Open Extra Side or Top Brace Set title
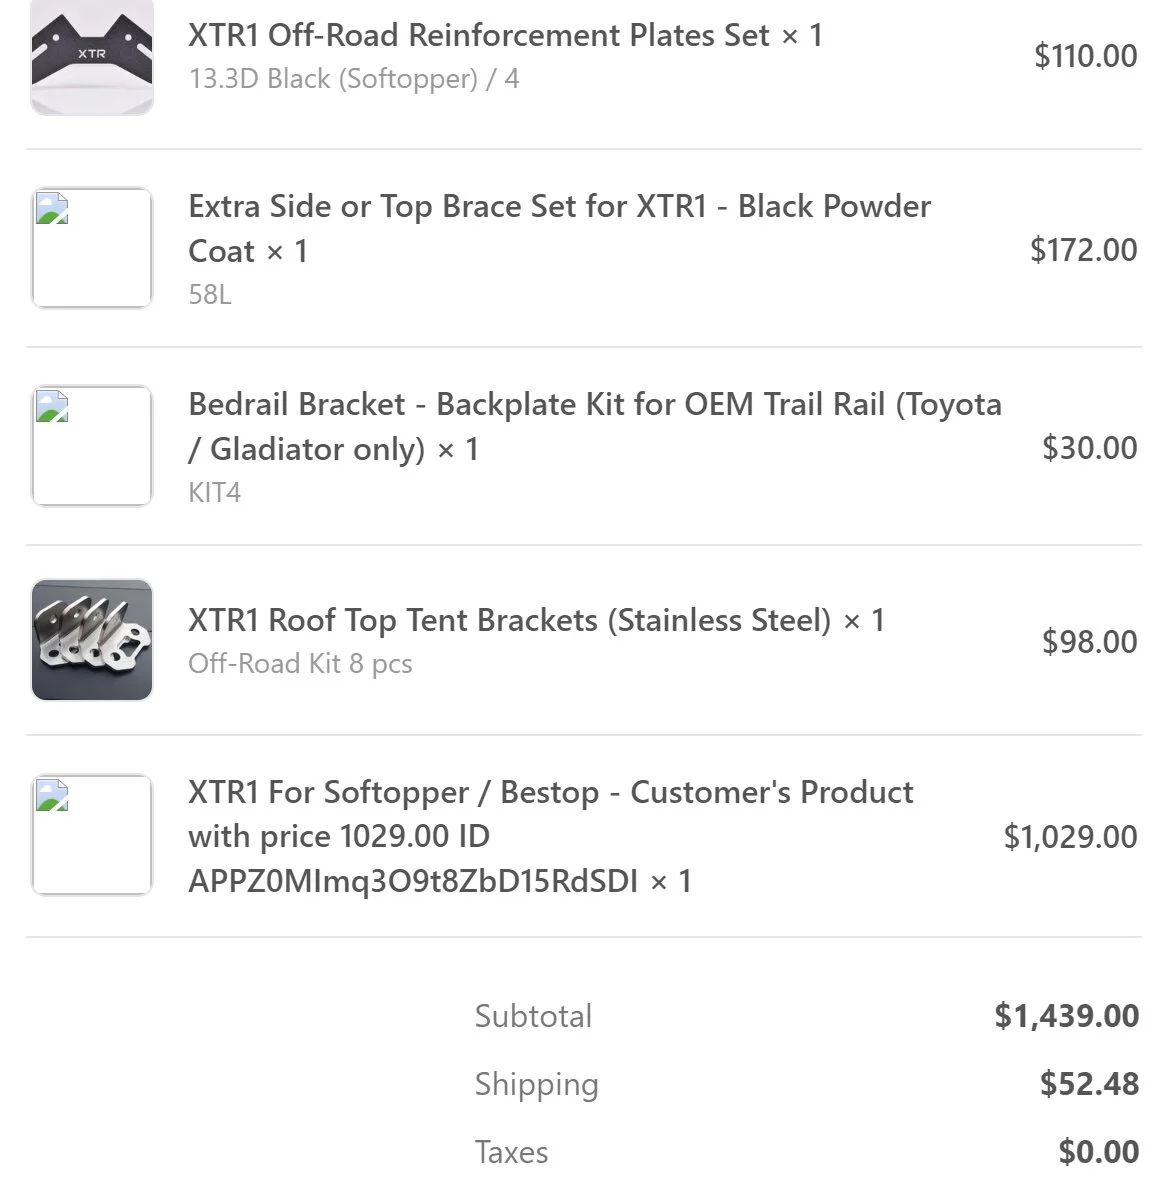This screenshot has width=1154, height=1190. [559, 228]
